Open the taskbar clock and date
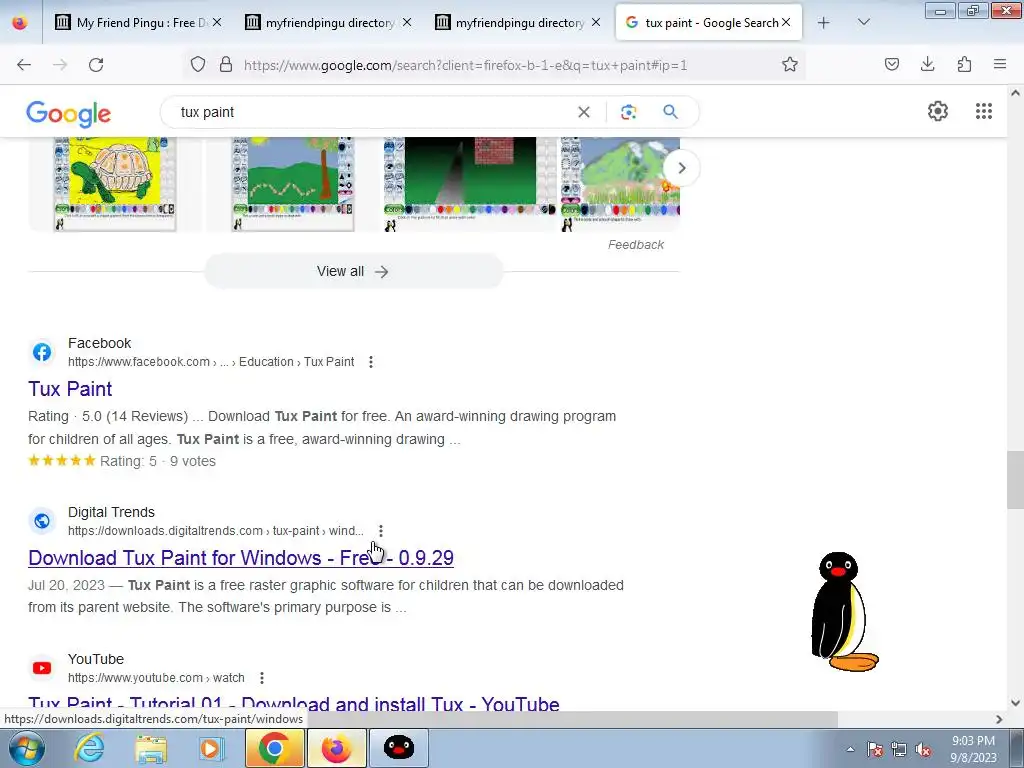 (973, 749)
